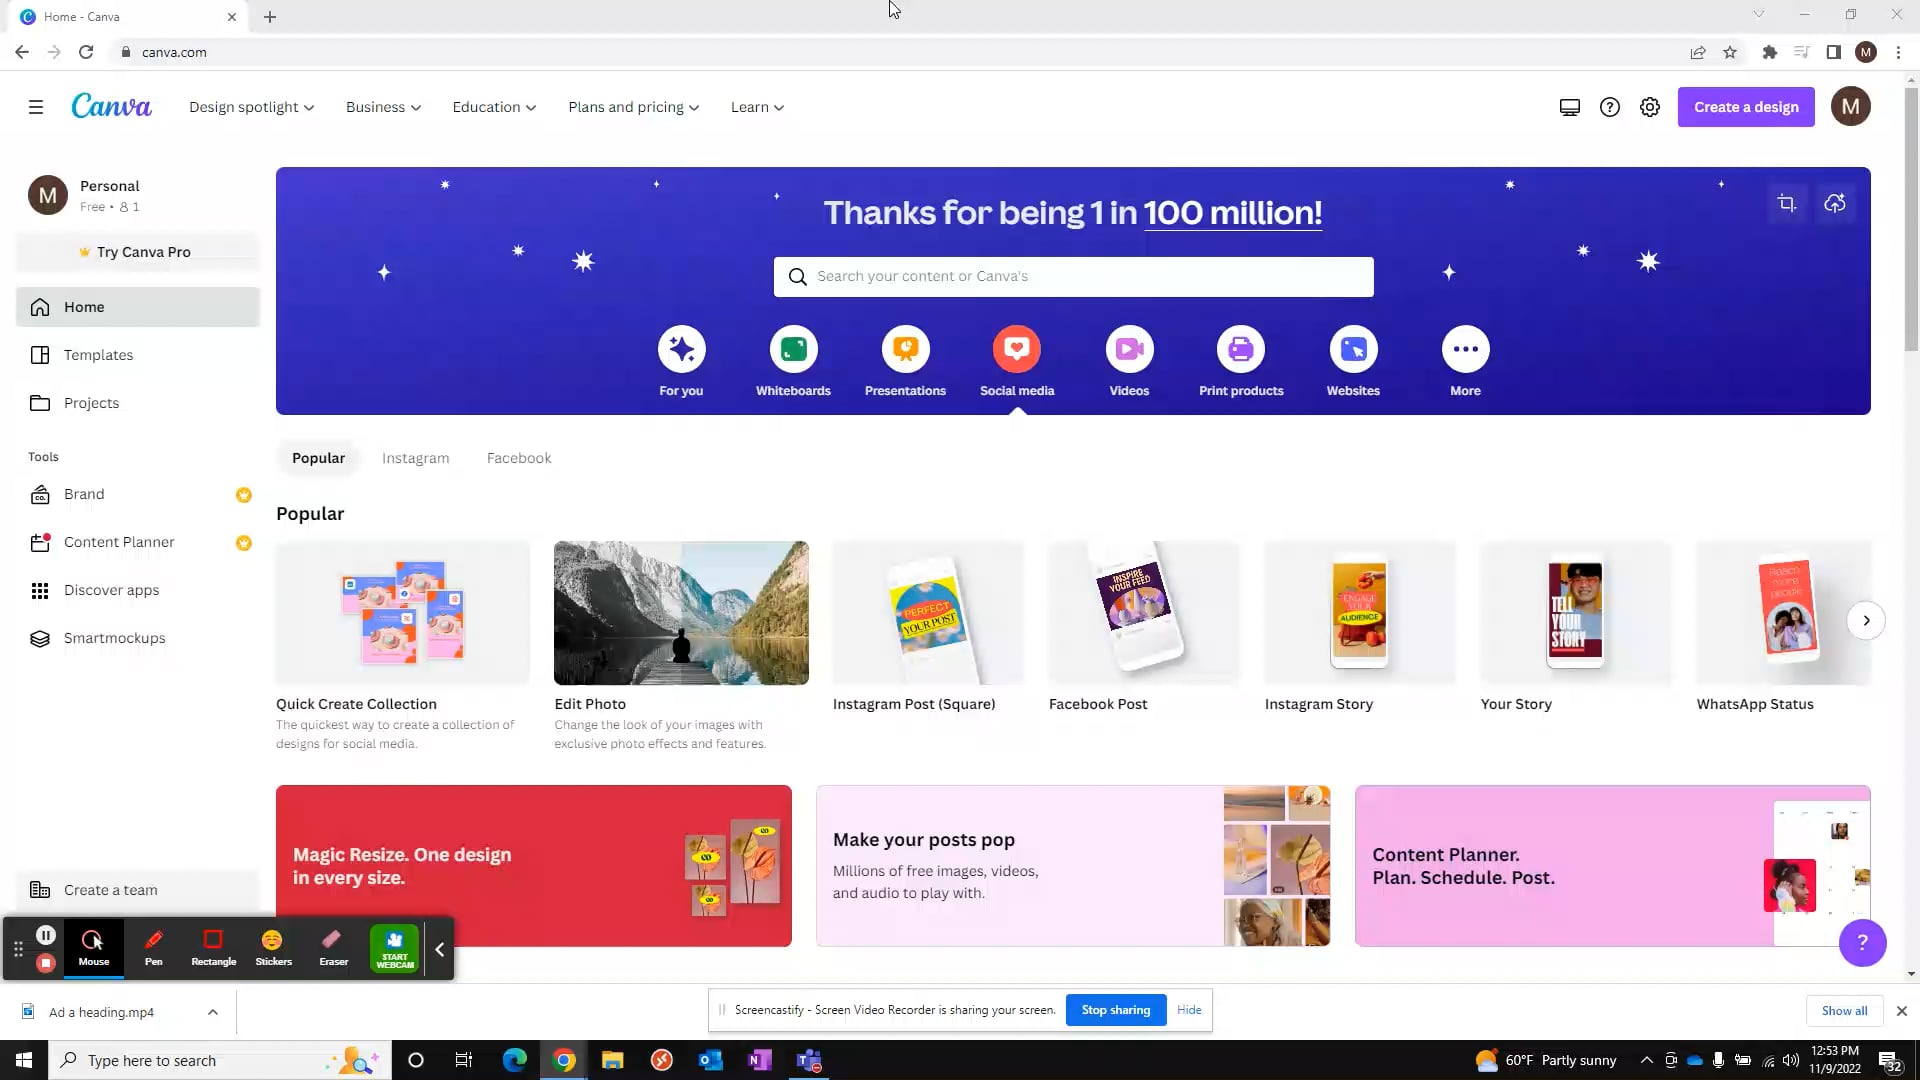Screen dimensions: 1920x1080
Task: Click the upload cloud icon in banner
Action: tap(1835, 204)
